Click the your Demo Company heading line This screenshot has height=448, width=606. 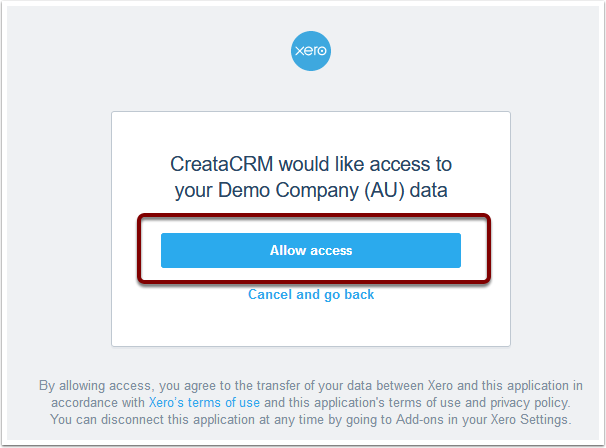(311, 190)
